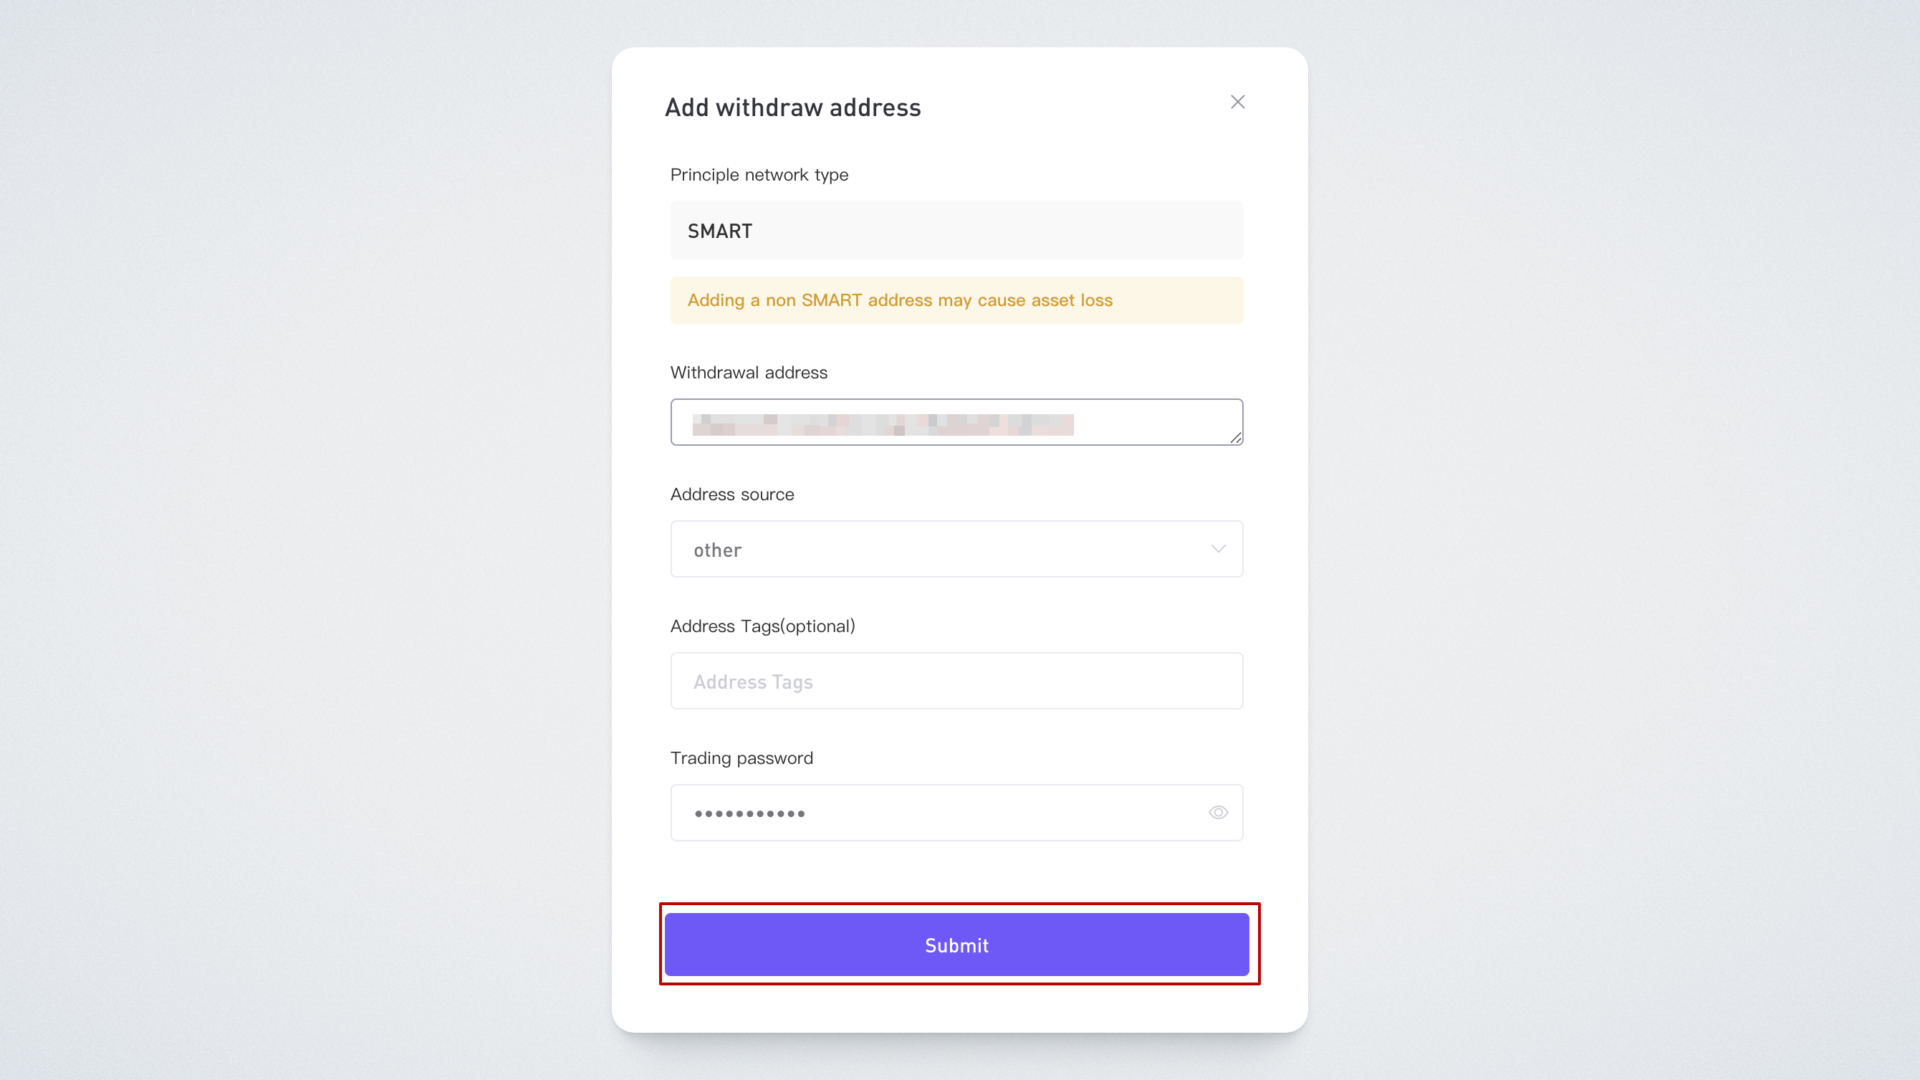Click the withdrawal address resize handle
The height and width of the screenshot is (1080, 1920).
pos(1236,438)
